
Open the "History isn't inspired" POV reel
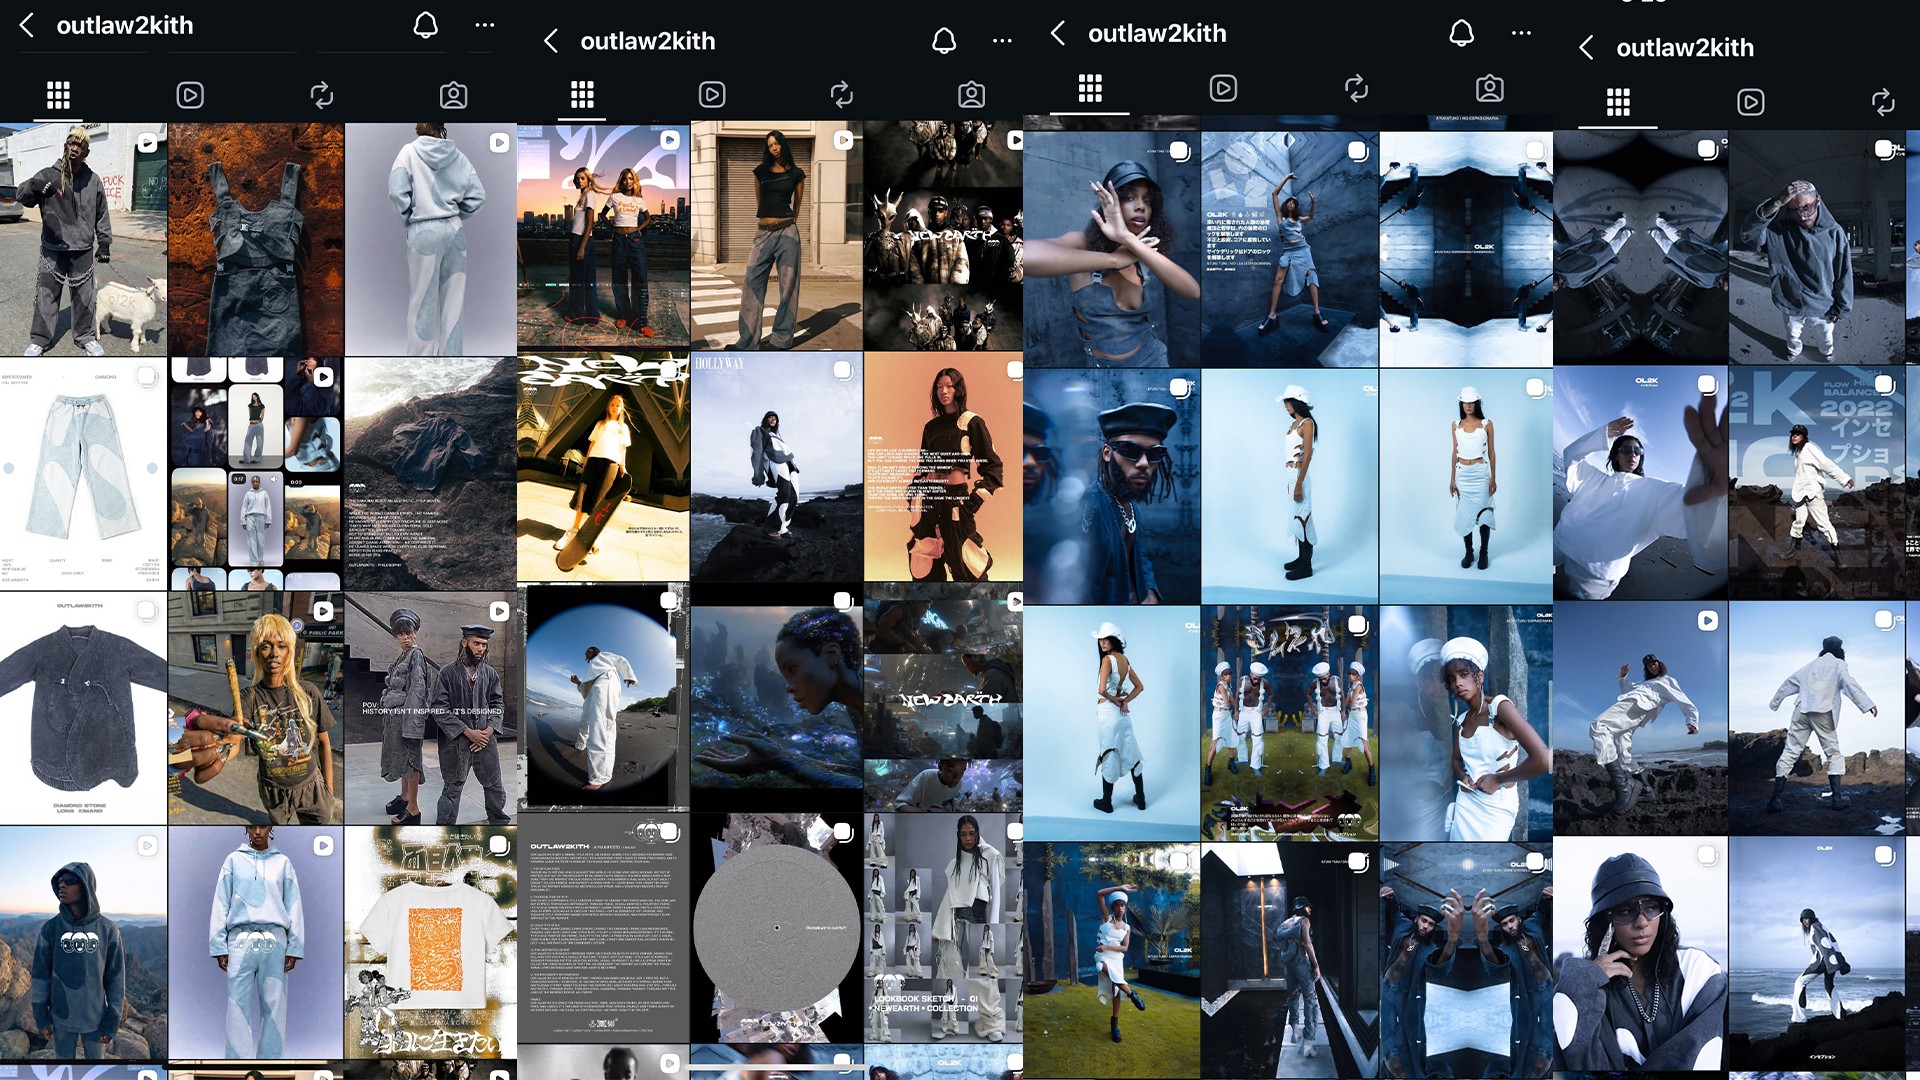click(x=430, y=708)
